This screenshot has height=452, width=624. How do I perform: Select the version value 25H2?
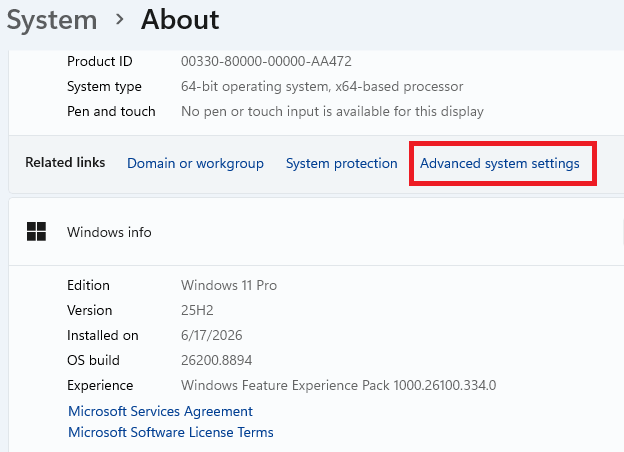click(x=197, y=310)
